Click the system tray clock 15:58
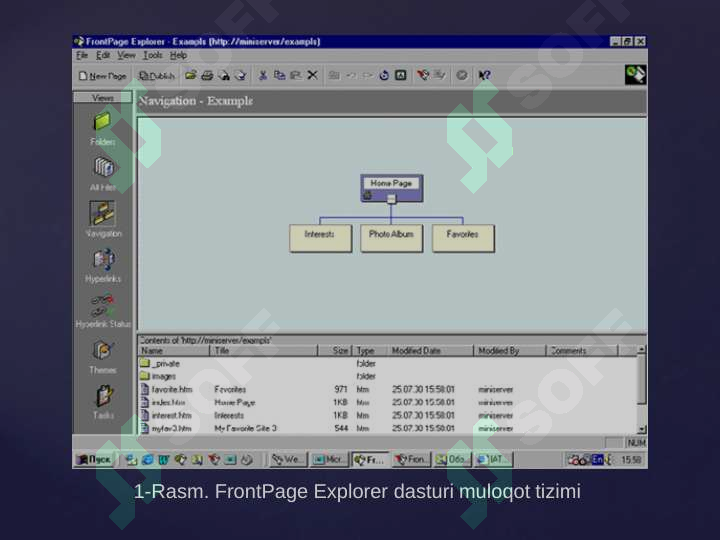720x540 pixels. point(631,460)
